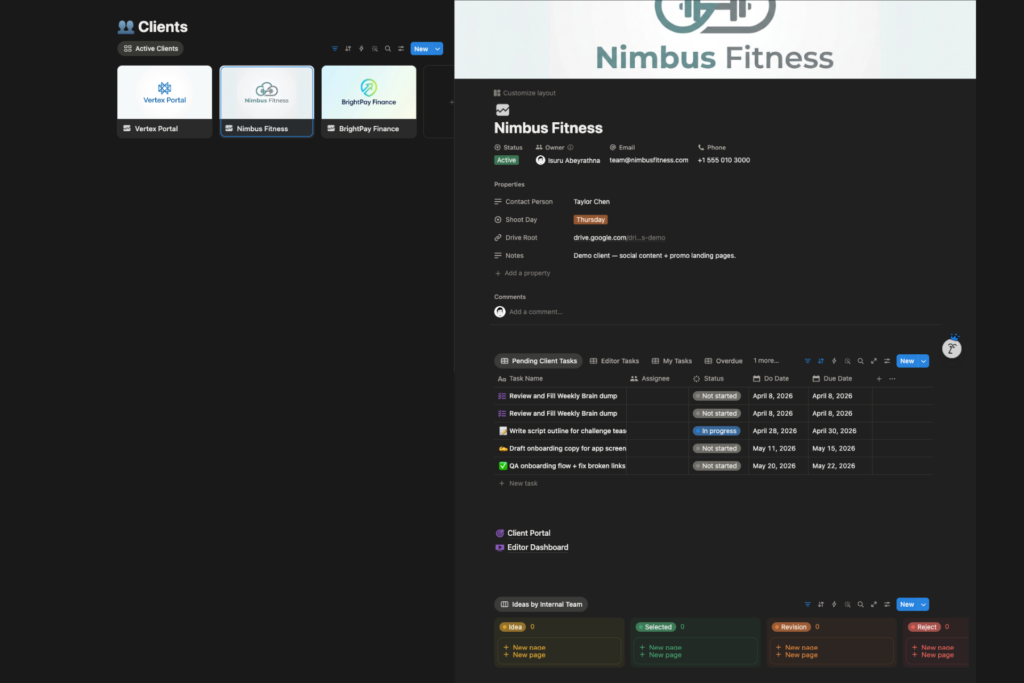The image size is (1024, 683).
Task: Switch to the Pending Client Tasks tab
Action: [539, 361]
